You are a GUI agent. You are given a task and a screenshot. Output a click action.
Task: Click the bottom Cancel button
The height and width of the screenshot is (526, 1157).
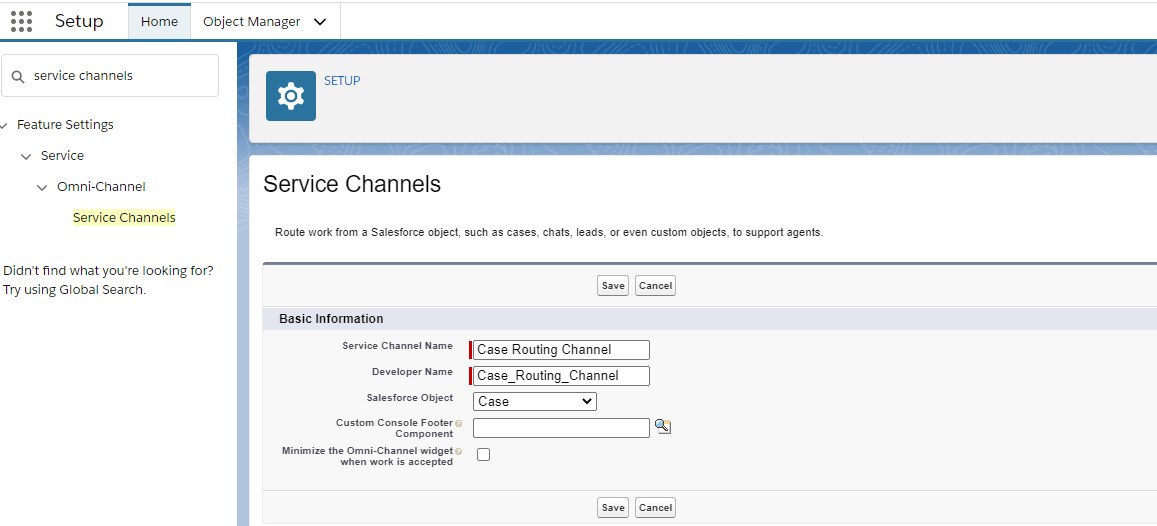coord(655,508)
